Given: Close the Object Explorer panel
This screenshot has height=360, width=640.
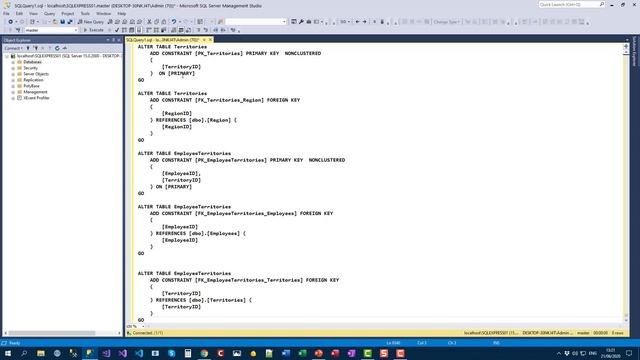Looking at the screenshot, I should pos(119,40).
